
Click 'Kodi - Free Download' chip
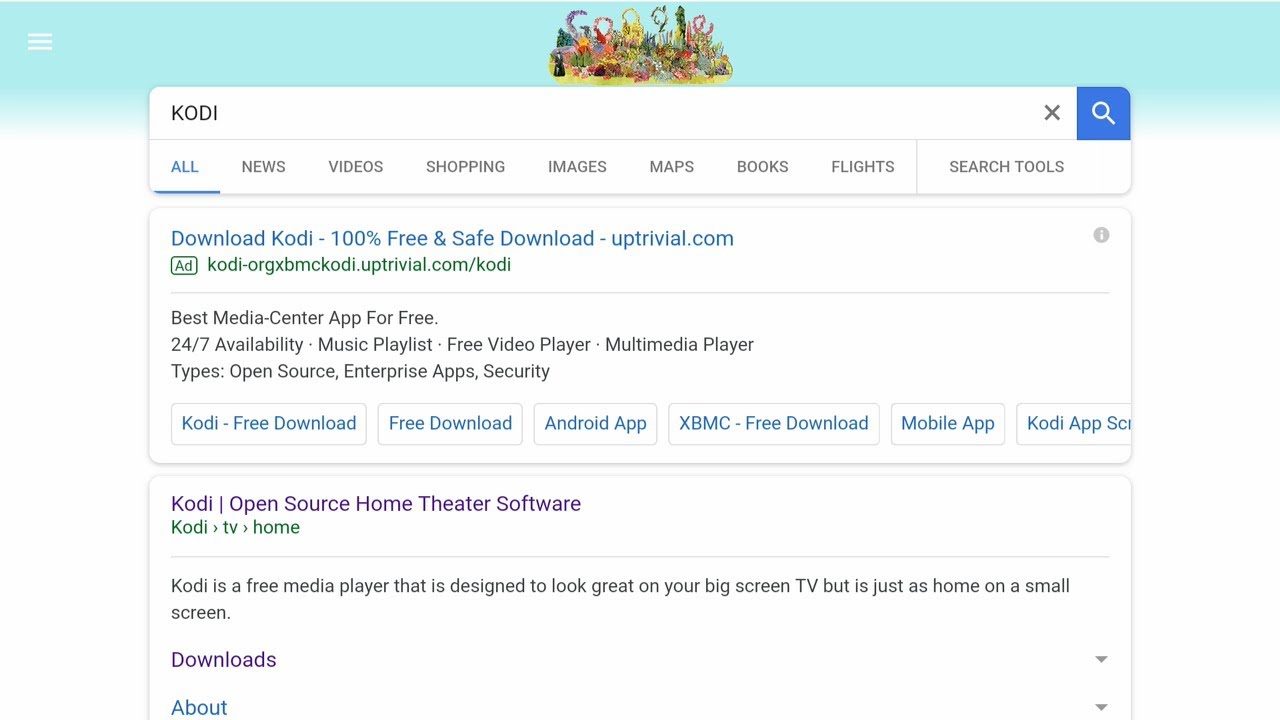click(269, 423)
